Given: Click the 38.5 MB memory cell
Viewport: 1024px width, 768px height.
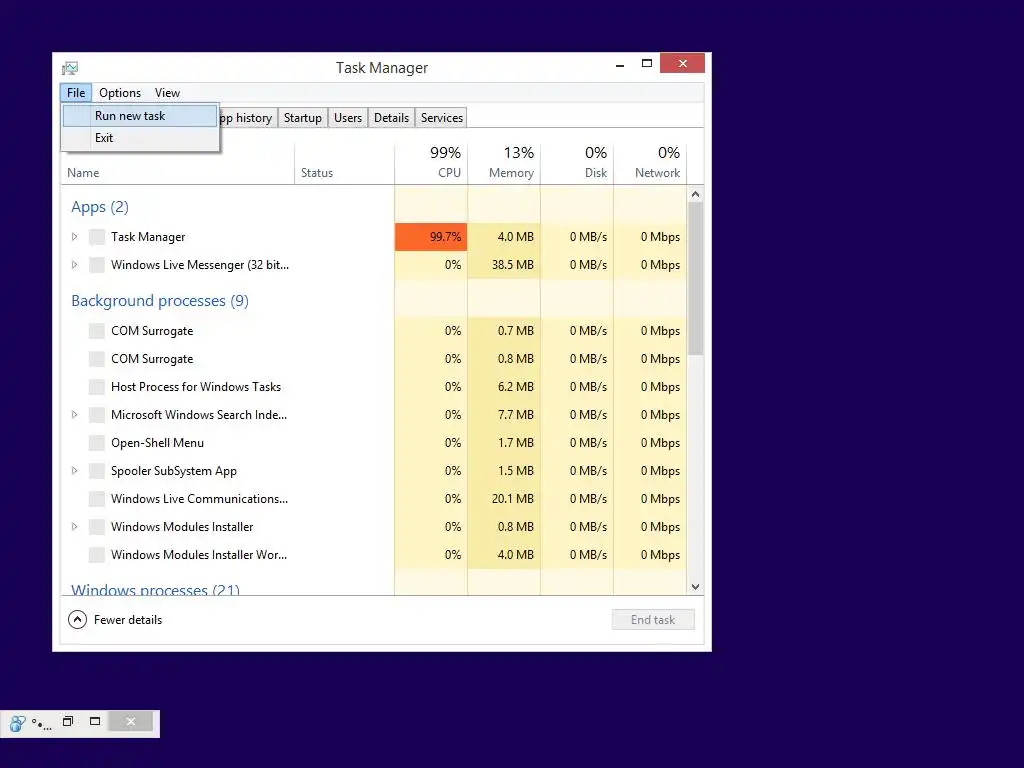Looking at the screenshot, I should (x=504, y=265).
